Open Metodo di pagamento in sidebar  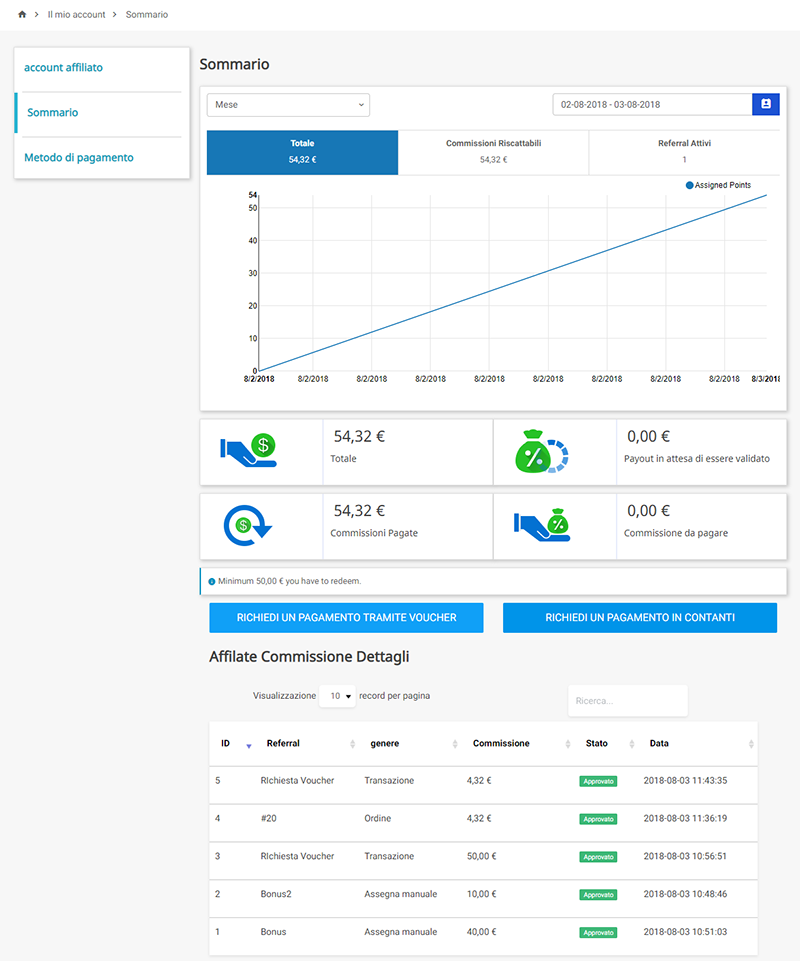[78, 158]
